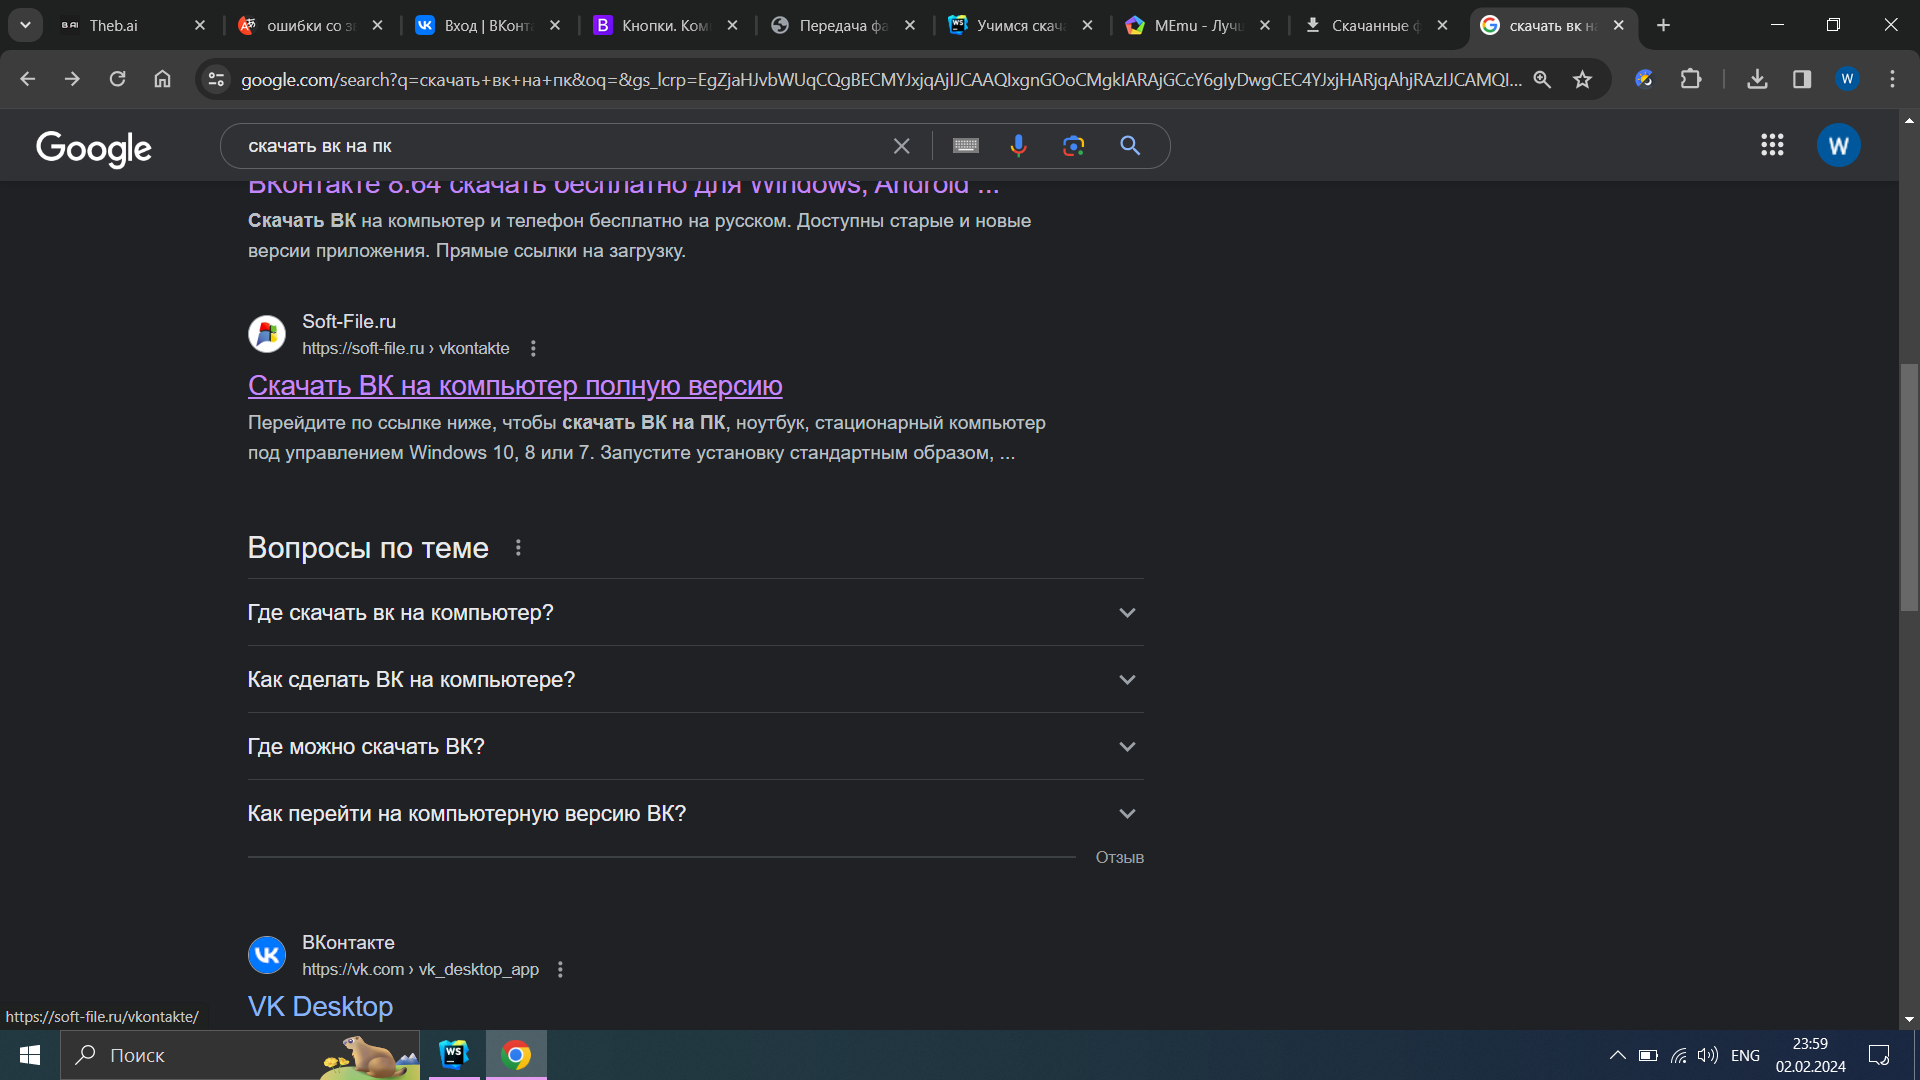1920x1080 pixels.
Task: Switch to the Theb.ai tab
Action: [x=131, y=25]
